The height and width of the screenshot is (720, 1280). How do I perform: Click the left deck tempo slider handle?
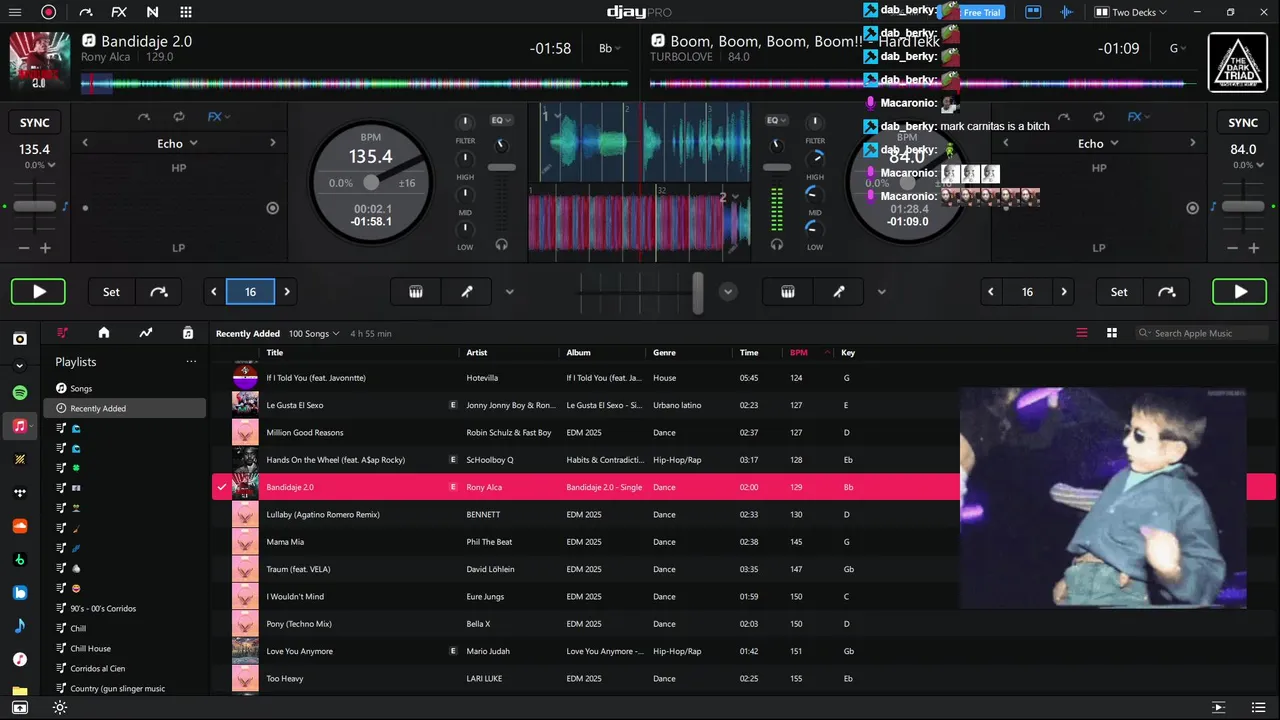35,206
